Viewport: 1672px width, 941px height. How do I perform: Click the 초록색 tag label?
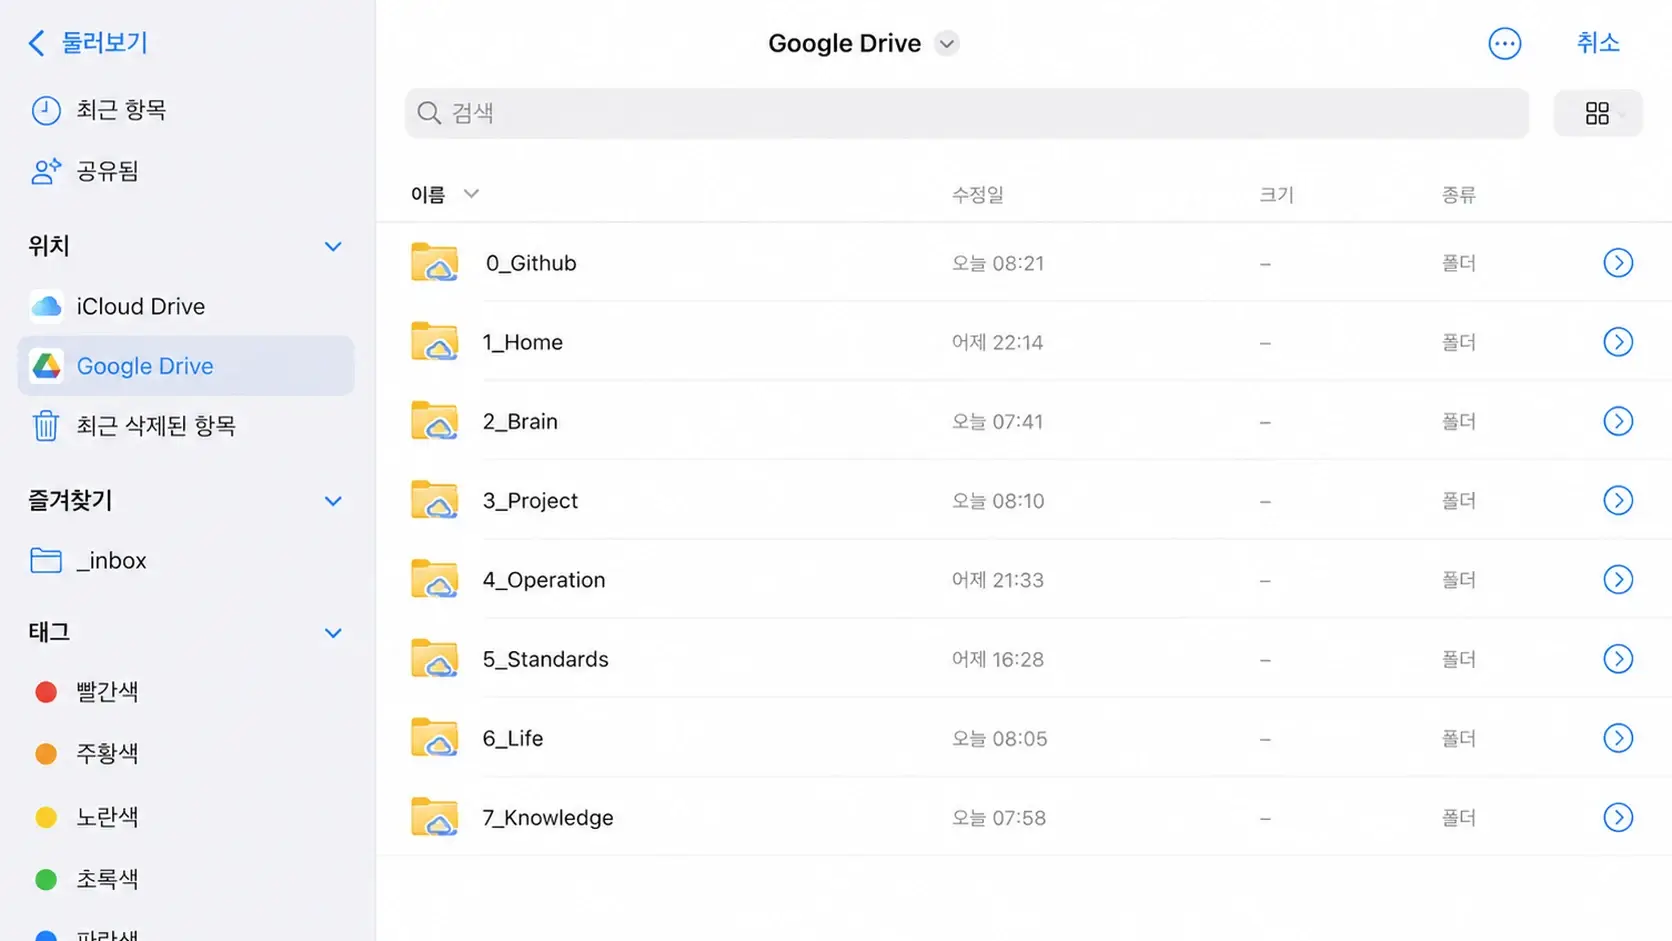tap(107, 880)
